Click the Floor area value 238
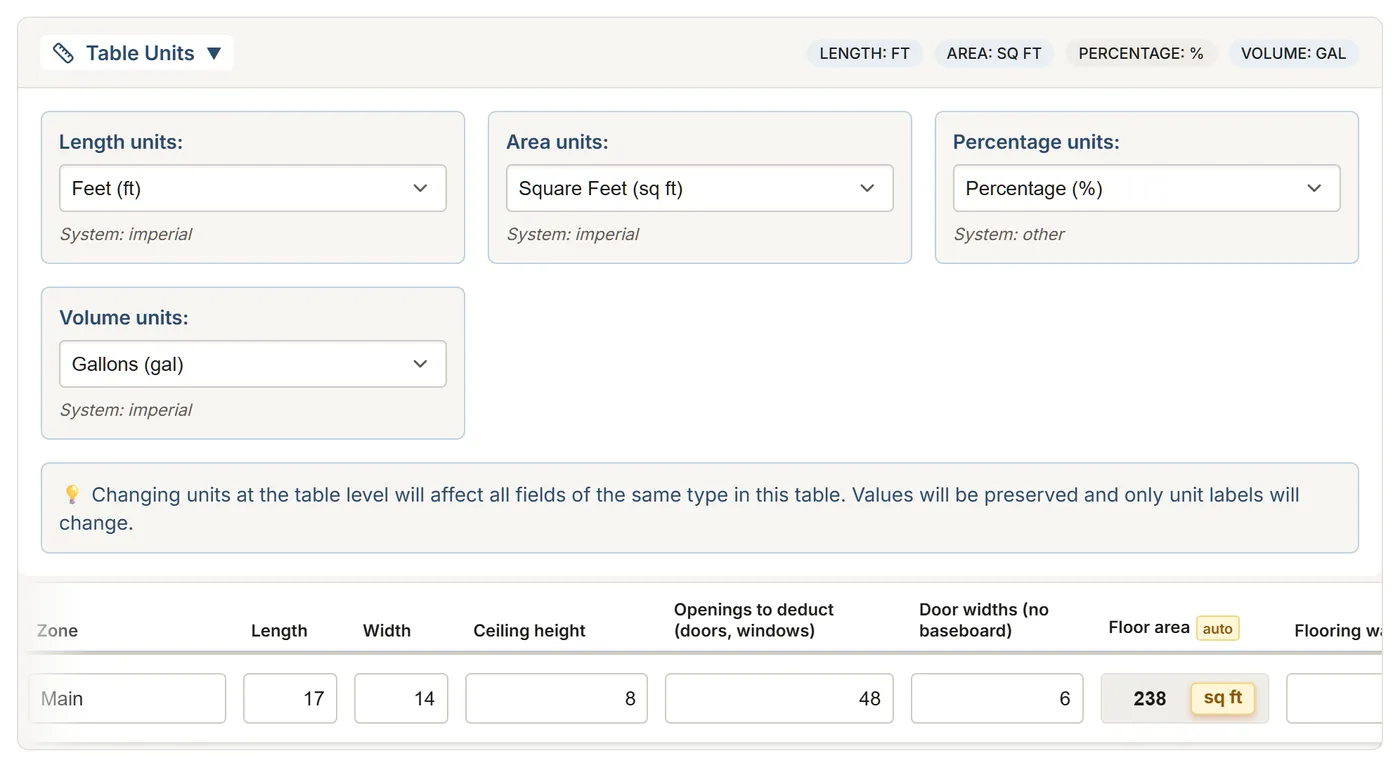The width and height of the screenshot is (1400, 767). pyautogui.click(x=1150, y=699)
